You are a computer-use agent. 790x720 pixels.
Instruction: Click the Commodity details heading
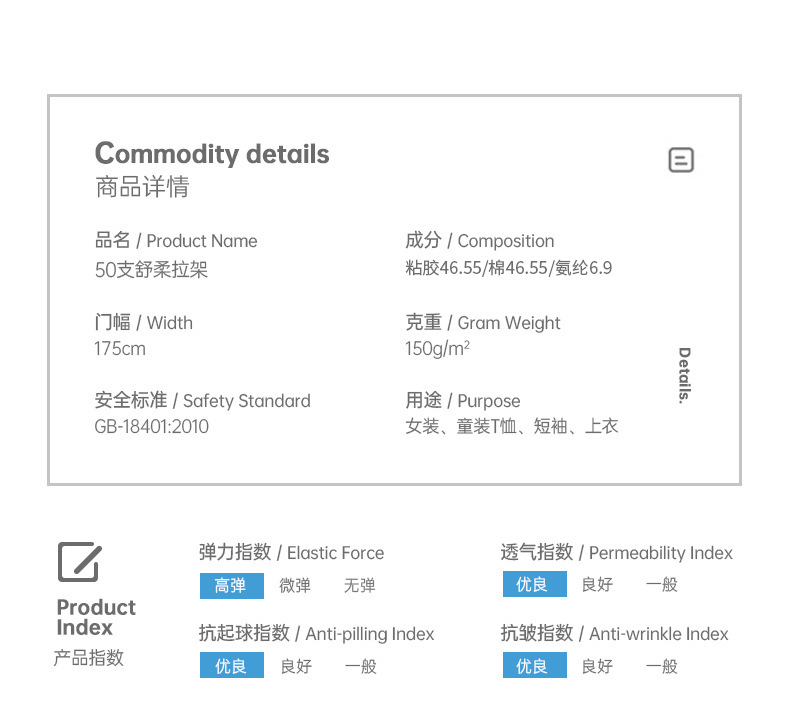click(212, 154)
